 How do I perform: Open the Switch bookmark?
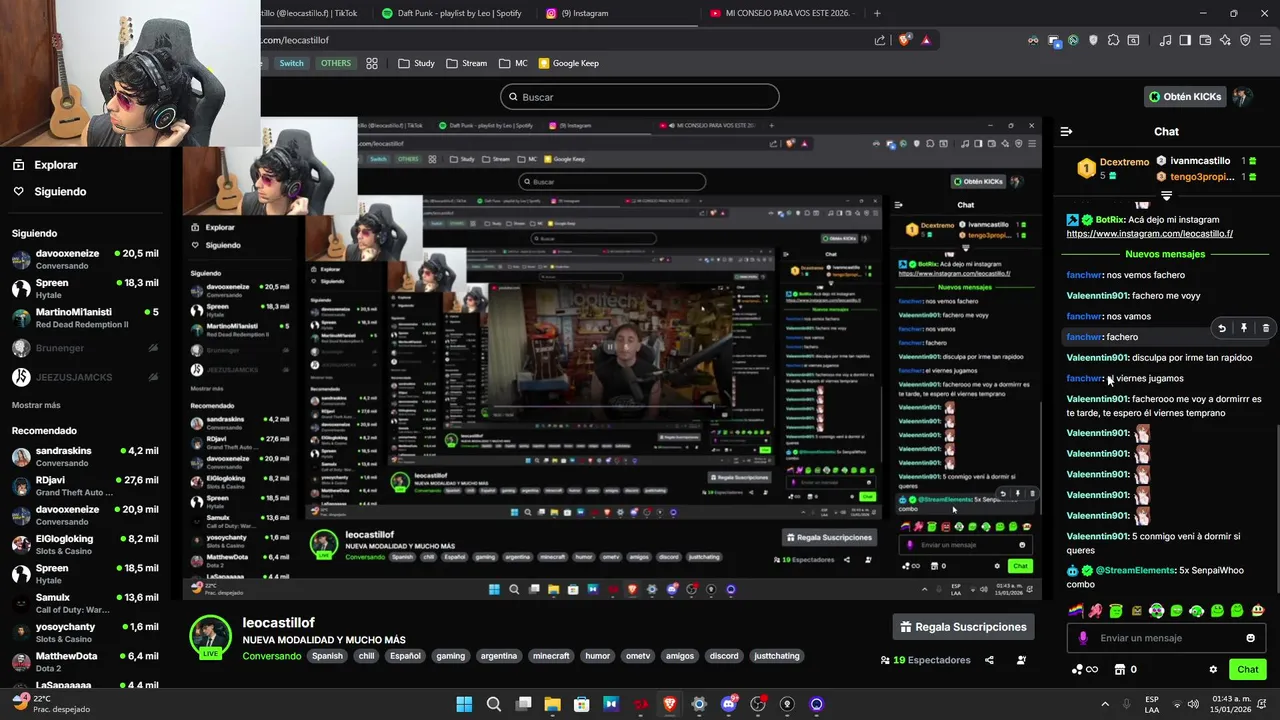pyautogui.click(x=291, y=63)
